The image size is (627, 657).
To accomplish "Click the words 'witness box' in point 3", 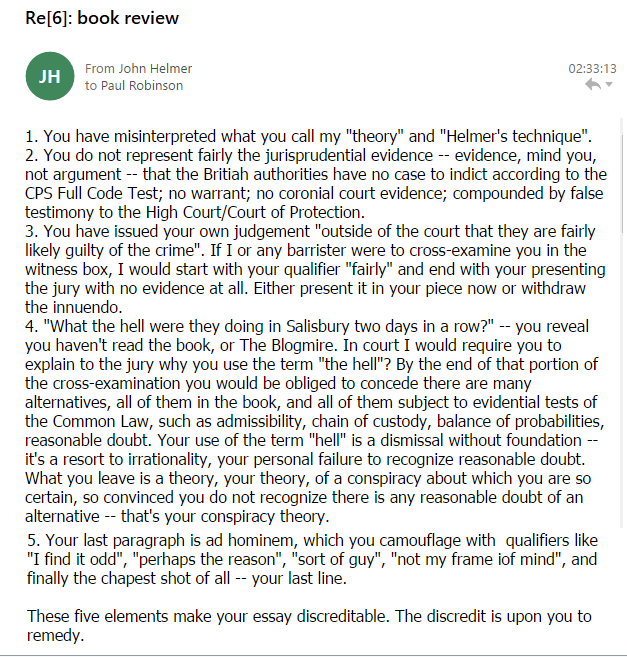I will click(x=68, y=269).
